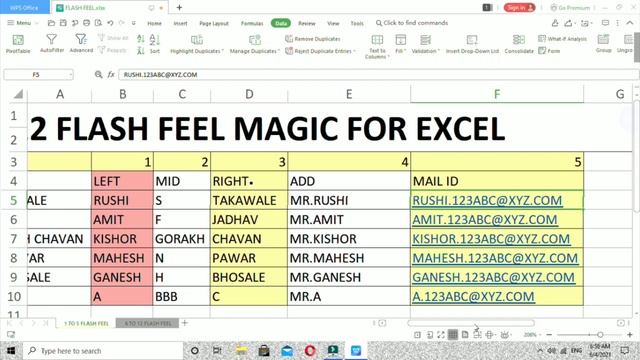Click the zoom slider handle

tap(600, 335)
